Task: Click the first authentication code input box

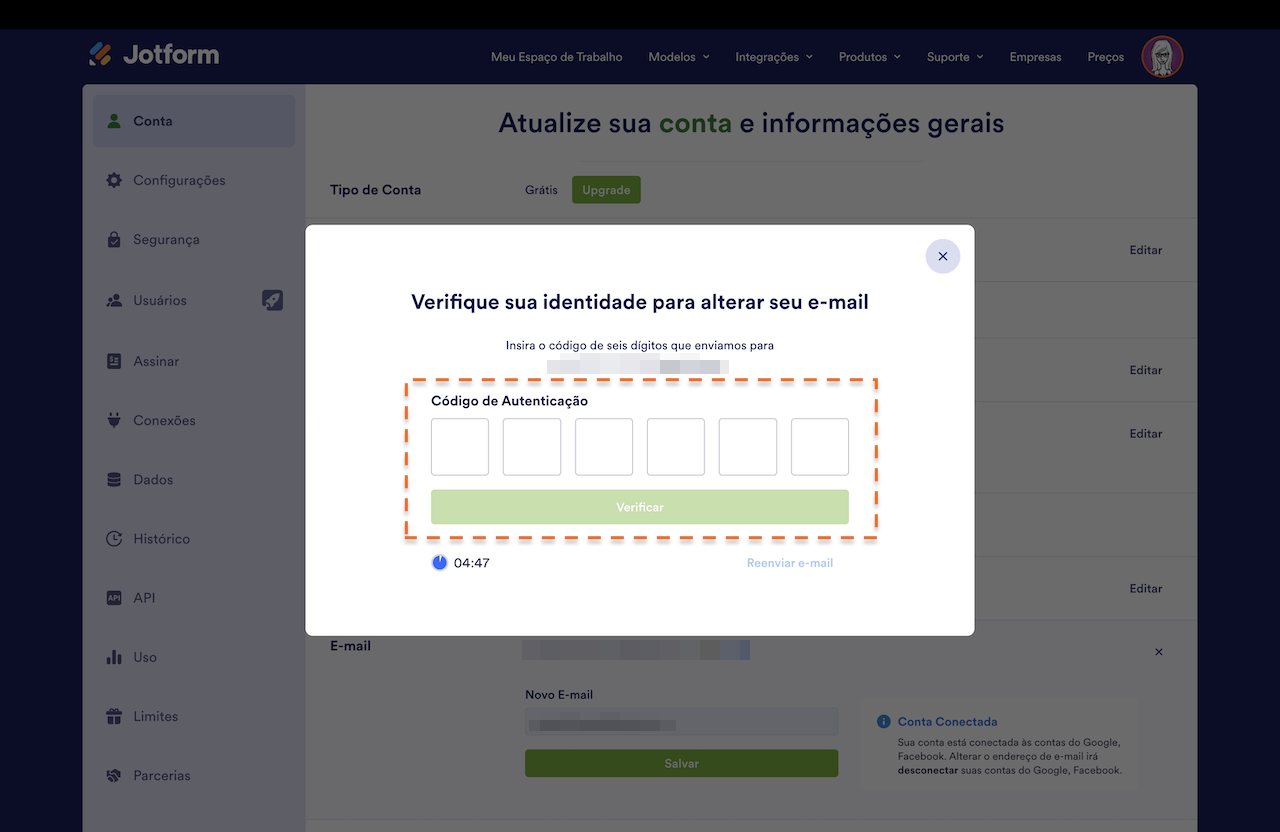Action: click(459, 447)
